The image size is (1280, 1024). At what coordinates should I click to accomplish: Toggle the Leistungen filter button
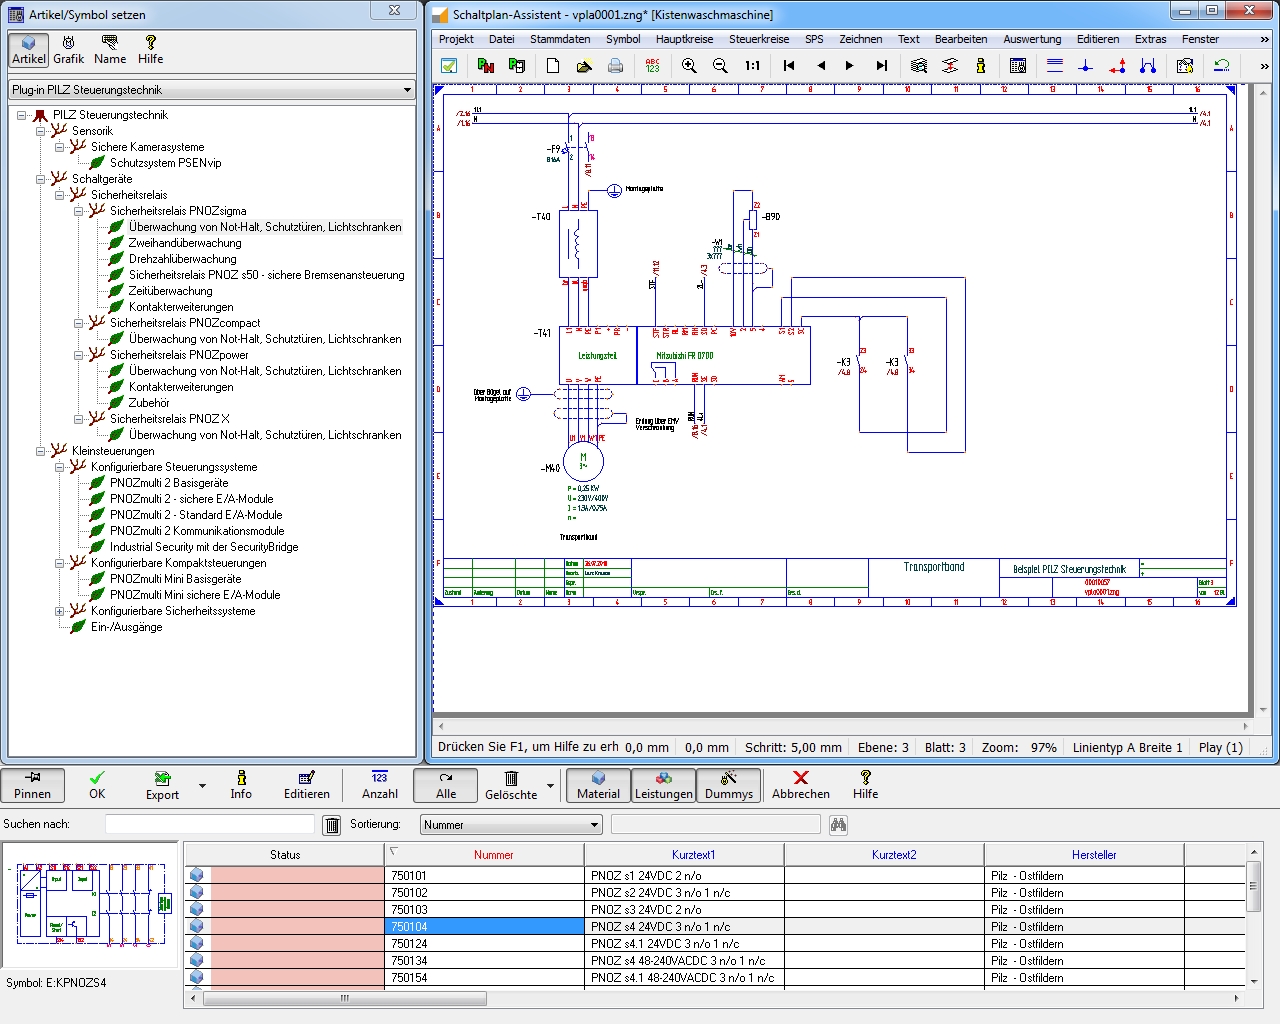[664, 785]
